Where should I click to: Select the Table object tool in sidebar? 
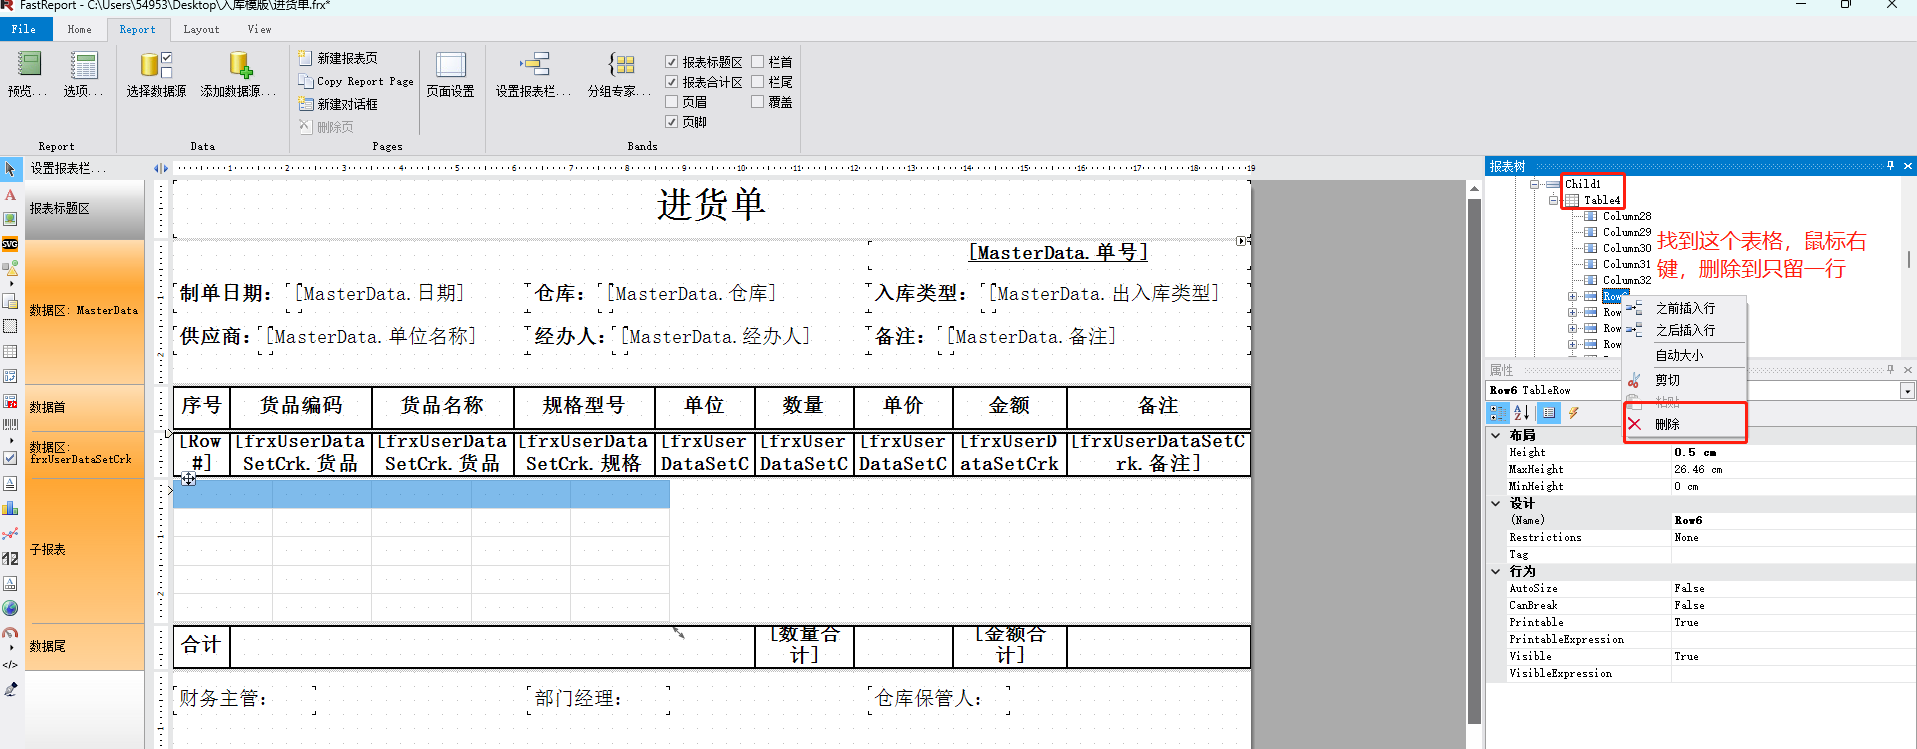click(10, 351)
